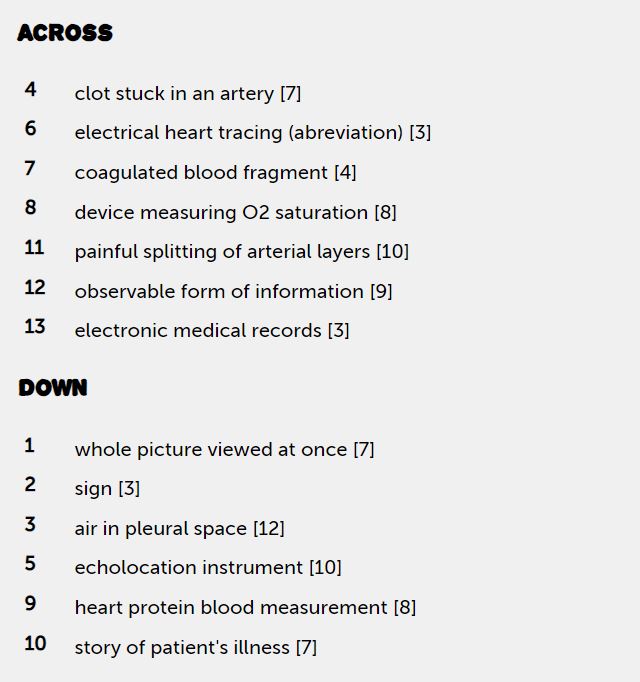
Task: Click the 'echolocation instrument' down clue
Action: 207,567
